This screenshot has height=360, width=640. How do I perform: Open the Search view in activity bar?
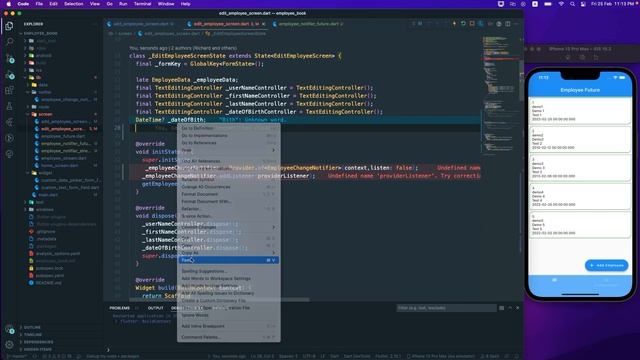point(9,42)
